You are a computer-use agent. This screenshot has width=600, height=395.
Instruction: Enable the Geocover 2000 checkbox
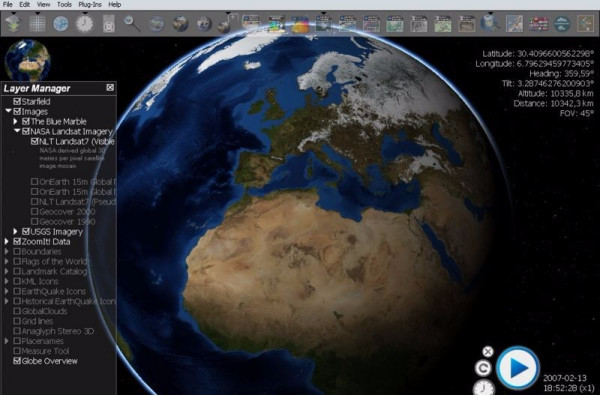[35, 211]
